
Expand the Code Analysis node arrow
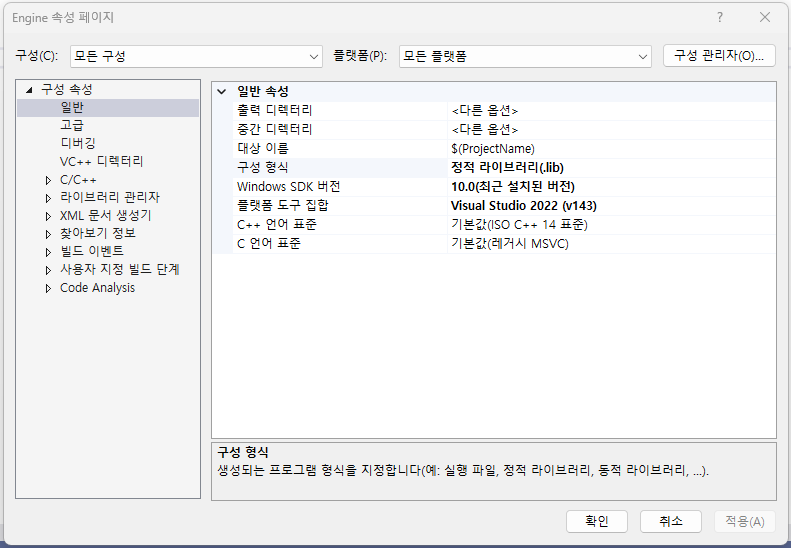click(48, 288)
